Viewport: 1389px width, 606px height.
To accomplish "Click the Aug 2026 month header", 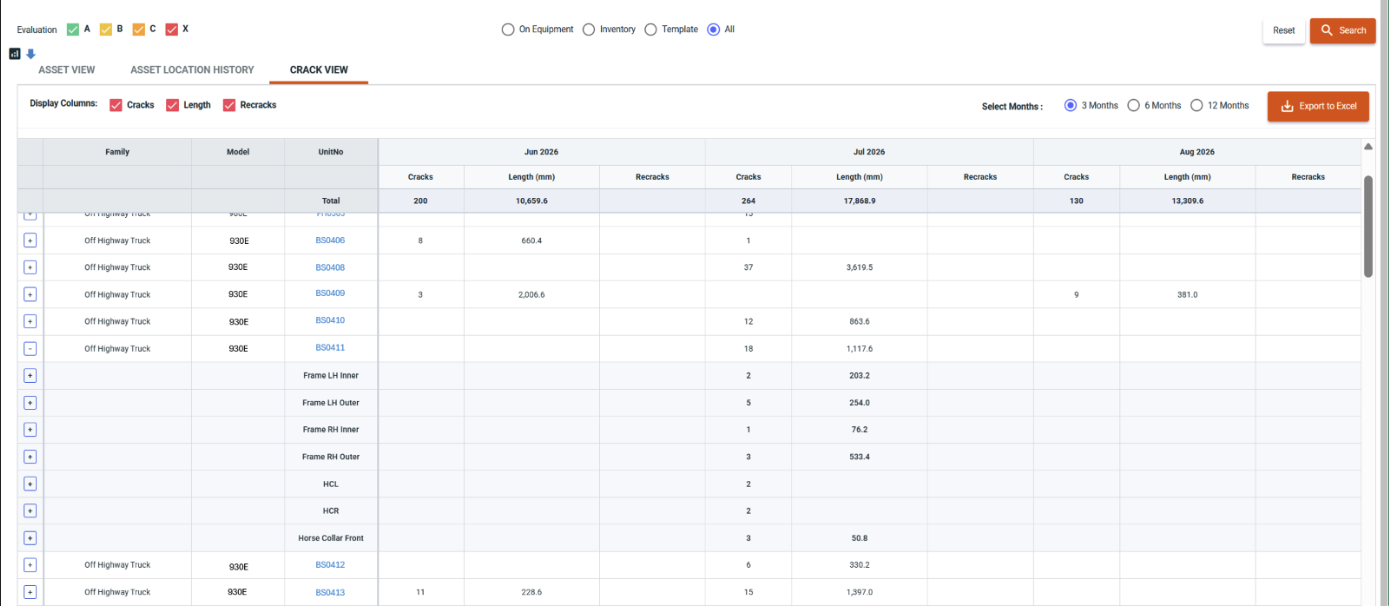I will coord(1197,152).
